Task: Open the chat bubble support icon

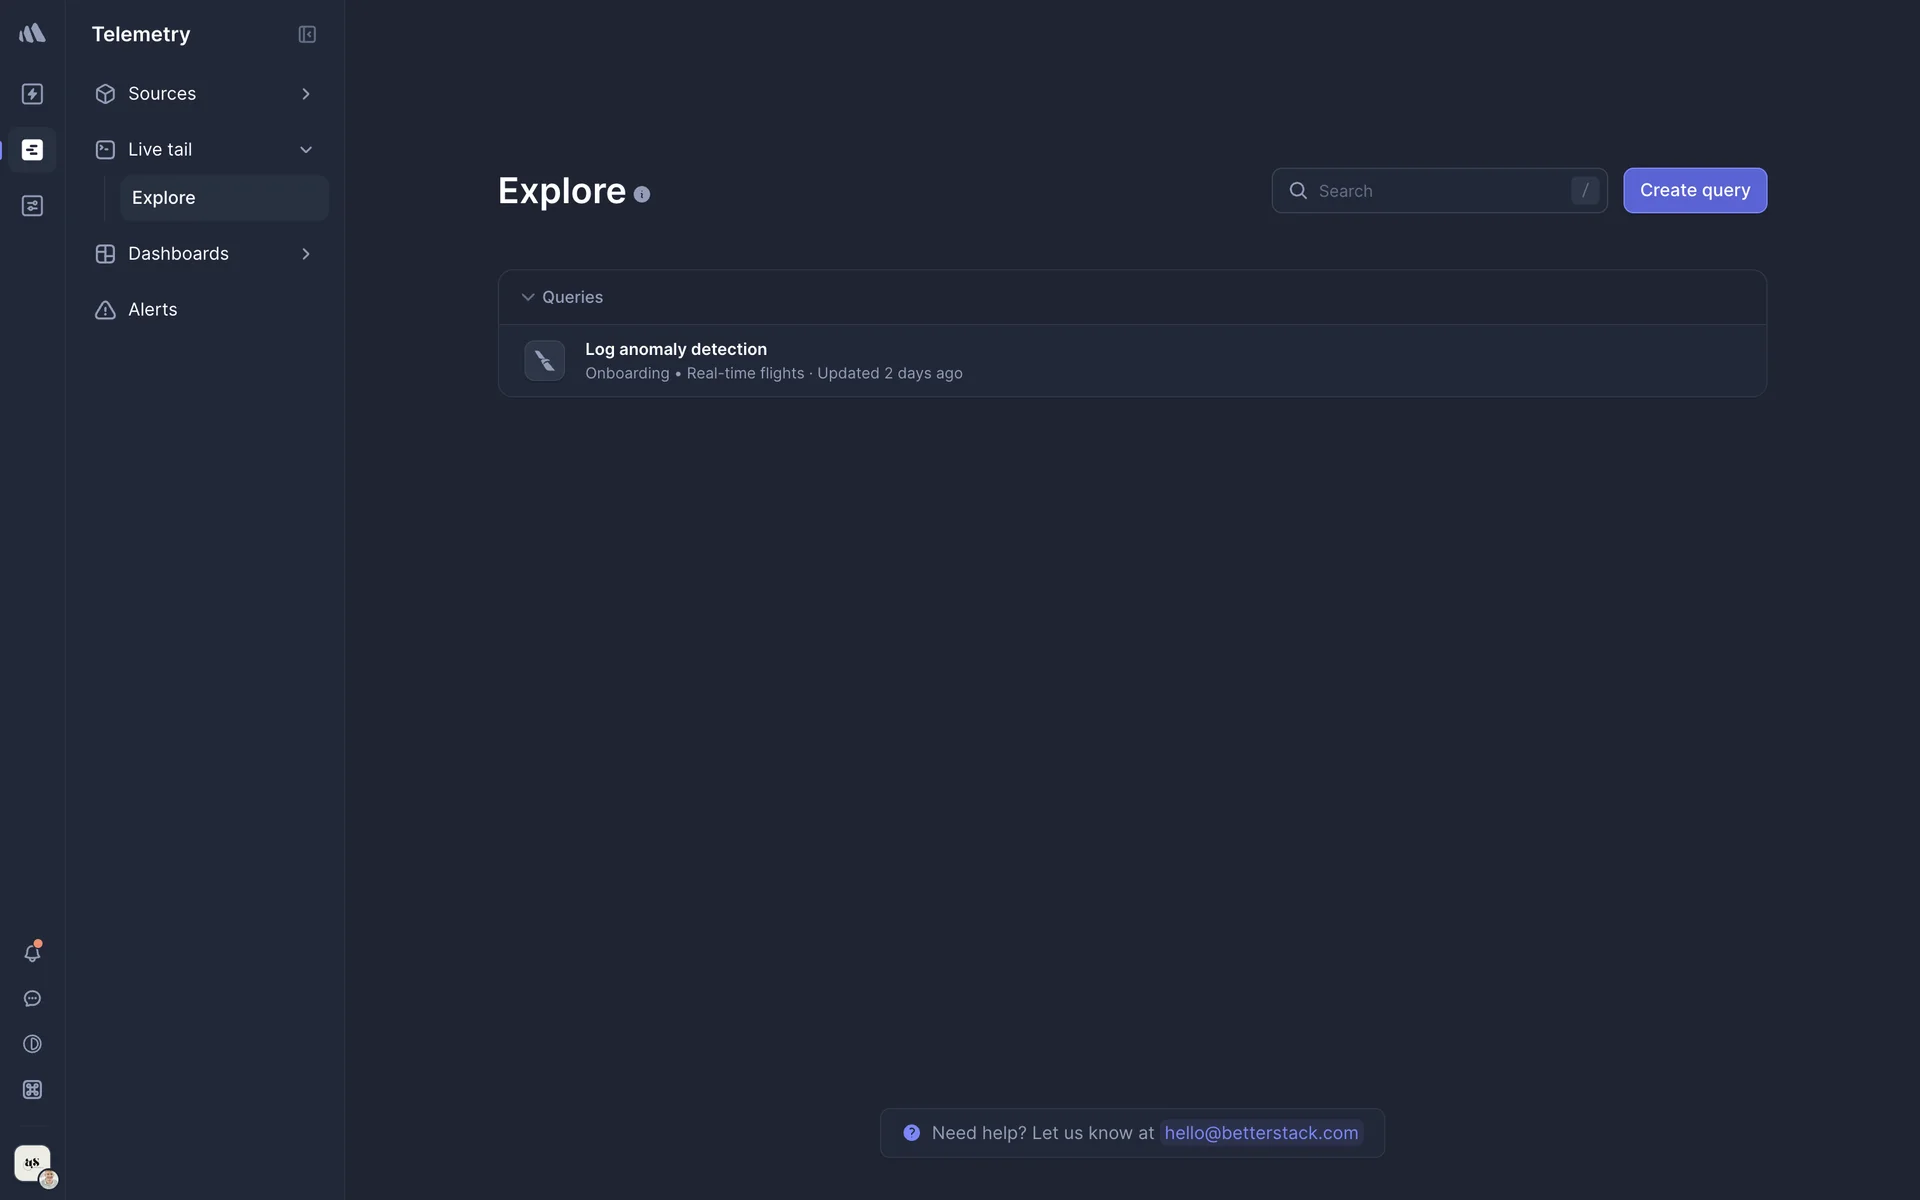Action: click(32, 999)
